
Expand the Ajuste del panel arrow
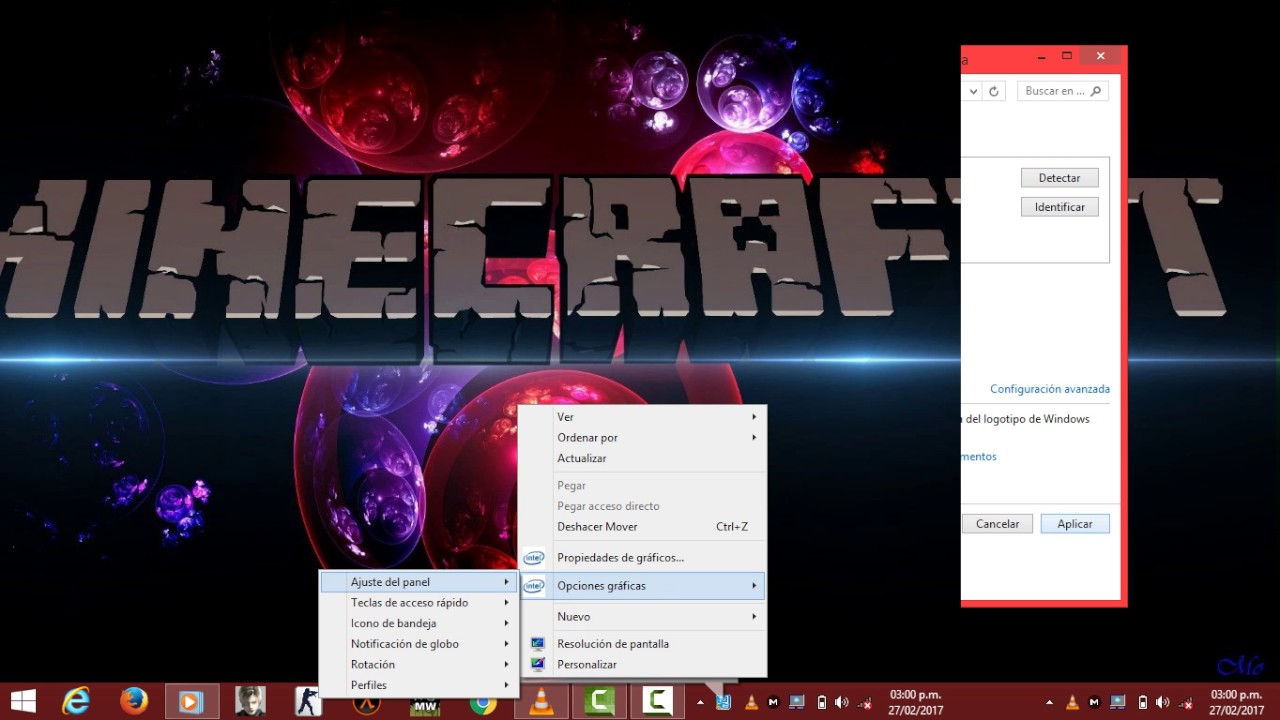[506, 582]
